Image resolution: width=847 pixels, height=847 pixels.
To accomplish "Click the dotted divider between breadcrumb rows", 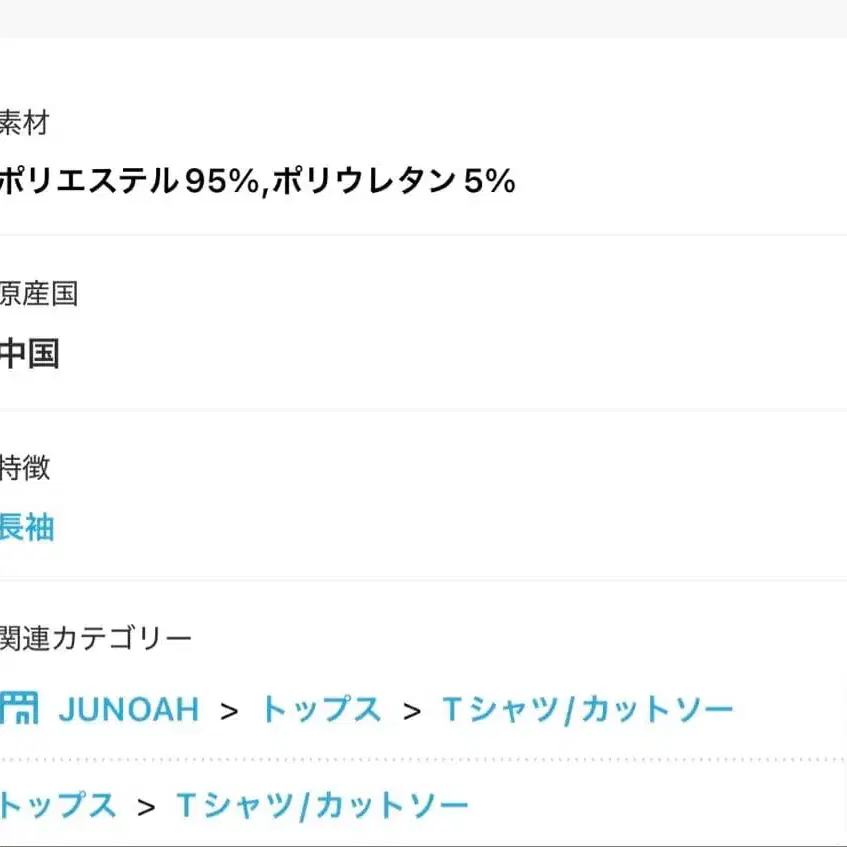I will (x=423, y=759).
